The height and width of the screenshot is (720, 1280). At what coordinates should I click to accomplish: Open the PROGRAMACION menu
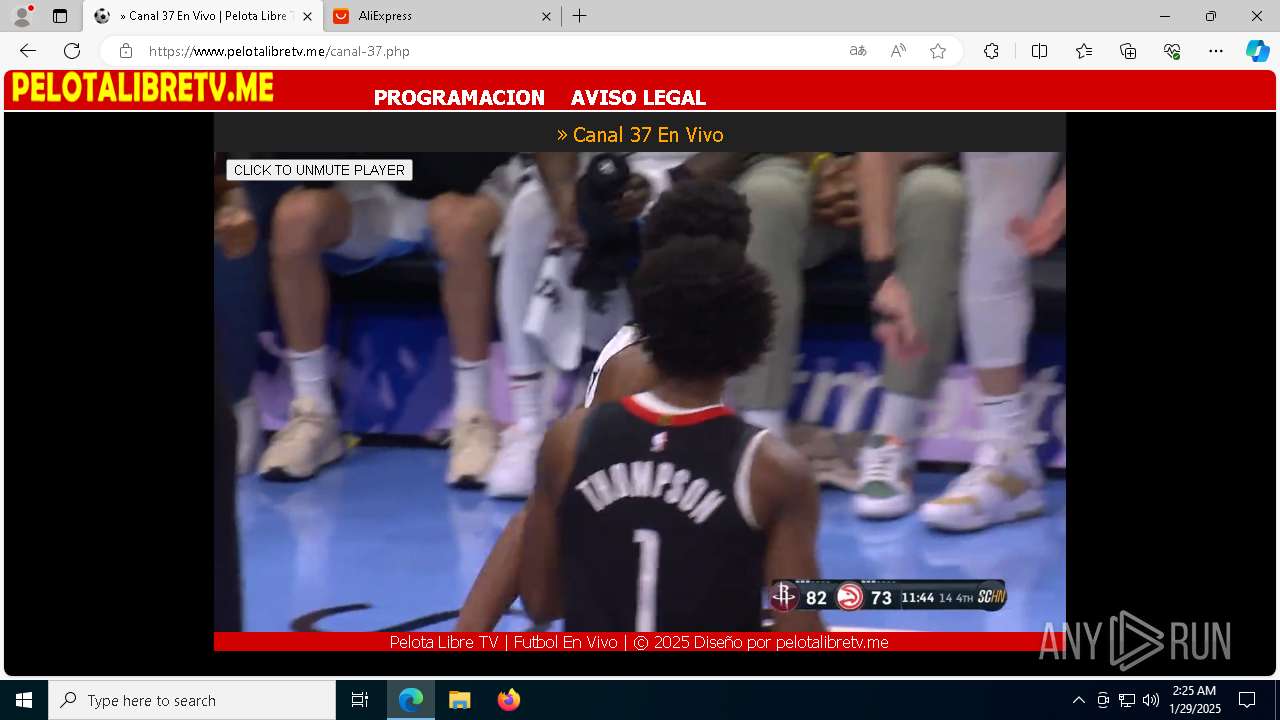pyautogui.click(x=459, y=98)
